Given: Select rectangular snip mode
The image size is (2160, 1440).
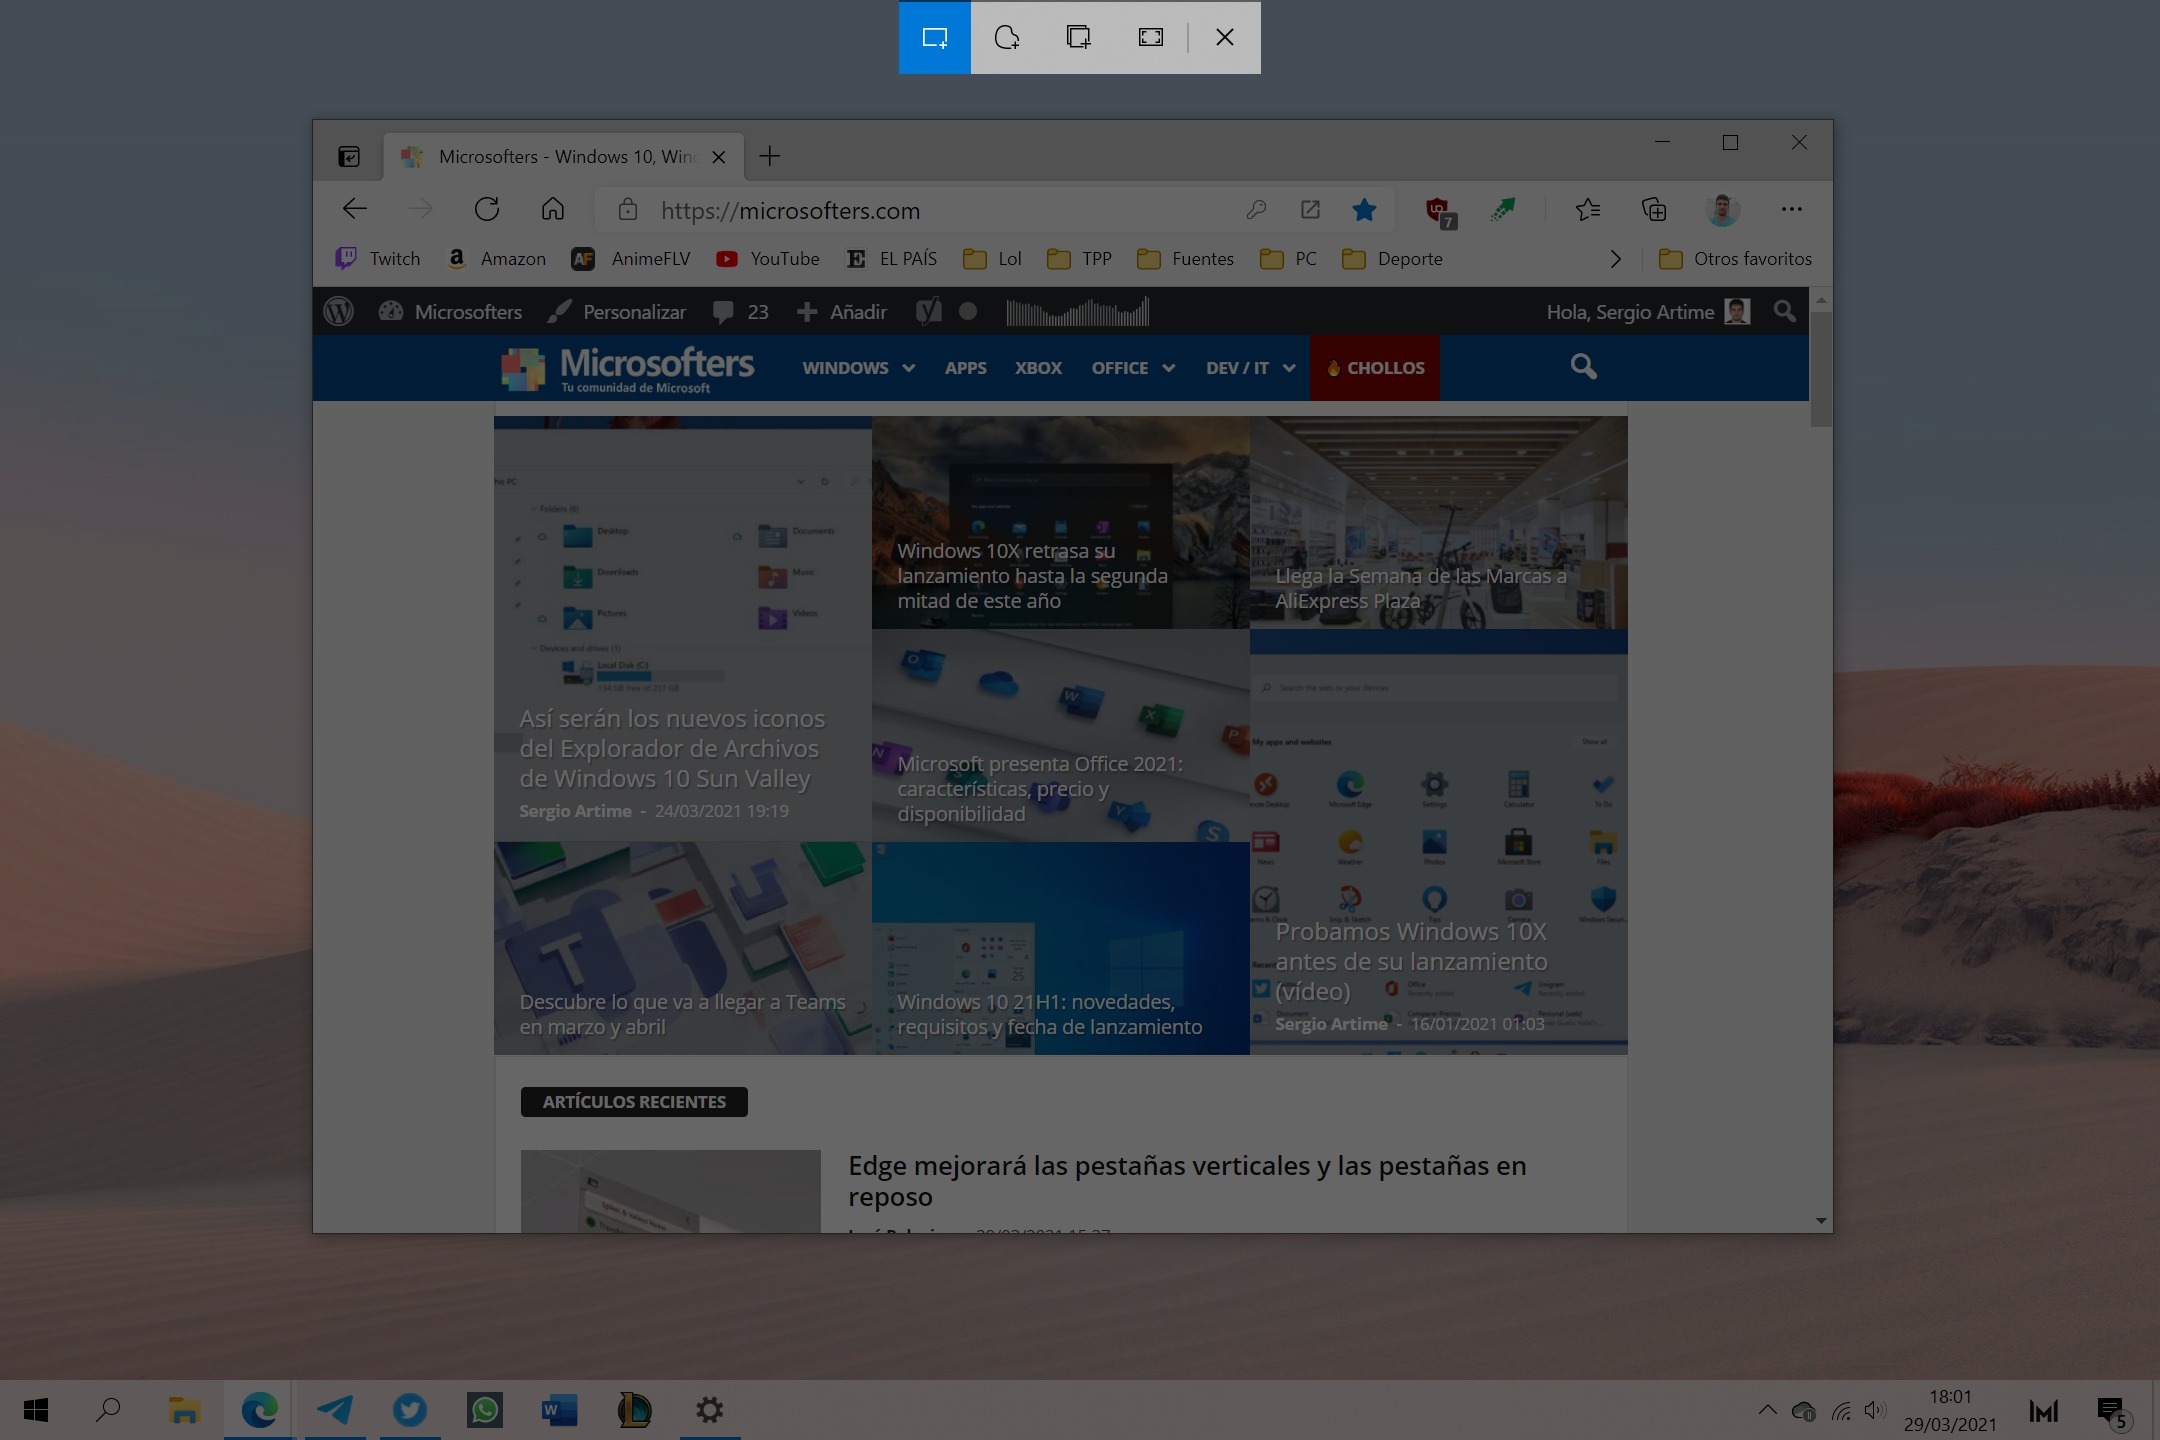Looking at the screenshot, I should point(935,38).
